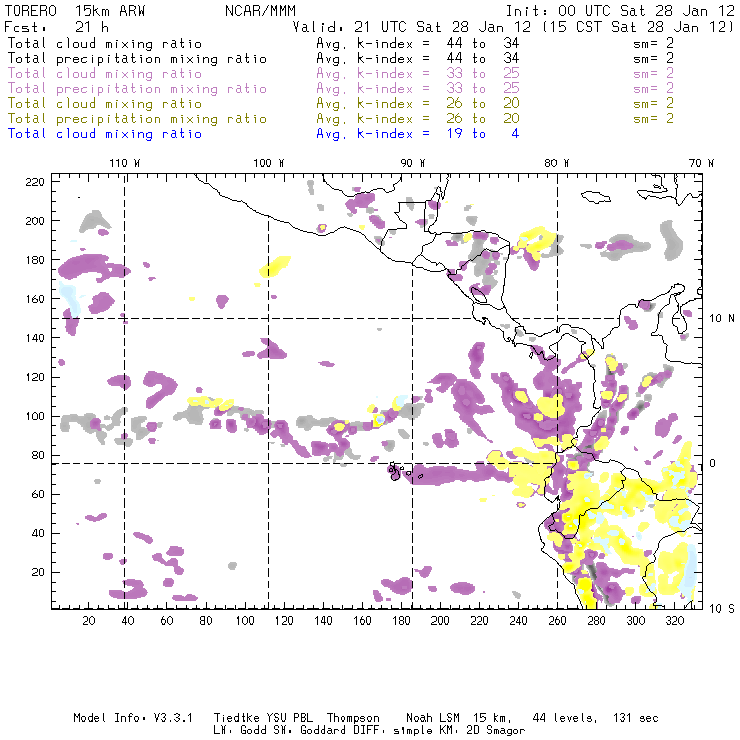Click the '90 W' longitude label

[x=413, y=163]
